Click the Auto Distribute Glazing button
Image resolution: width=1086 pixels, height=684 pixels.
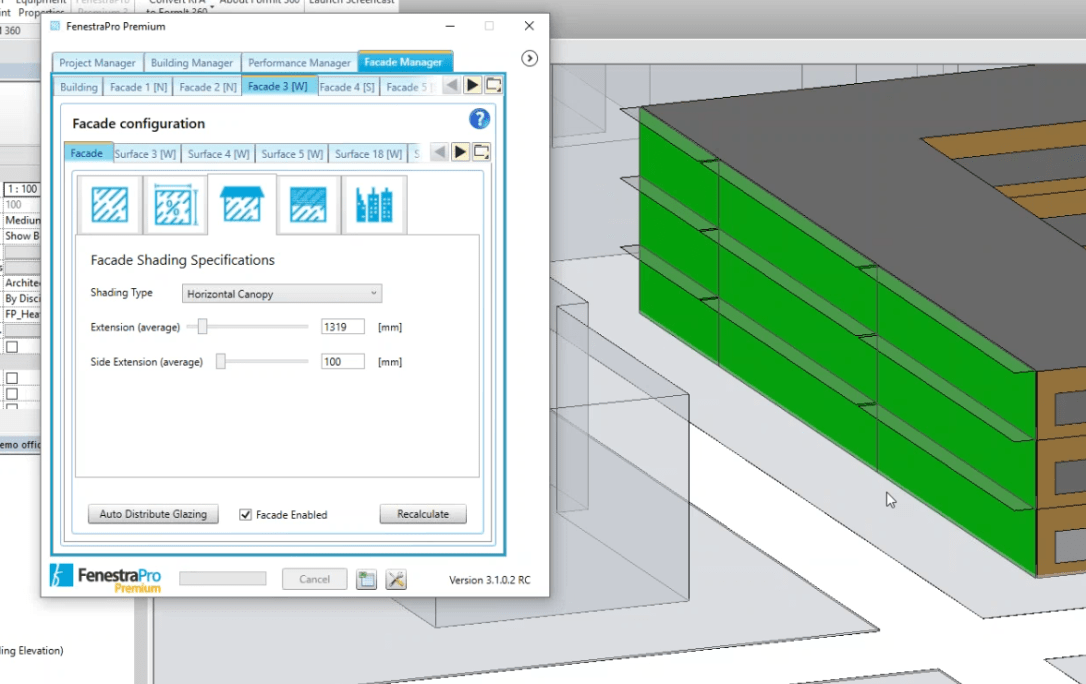(153, 514)
